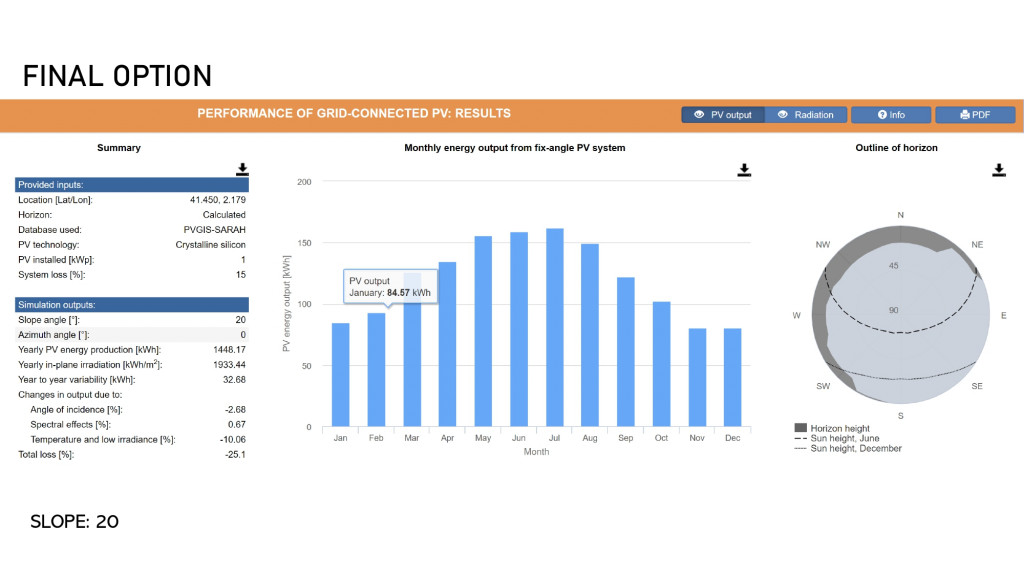The height and width of the screenshot is (576, 1024).
Task: Open the Info button
Action: 890,115
